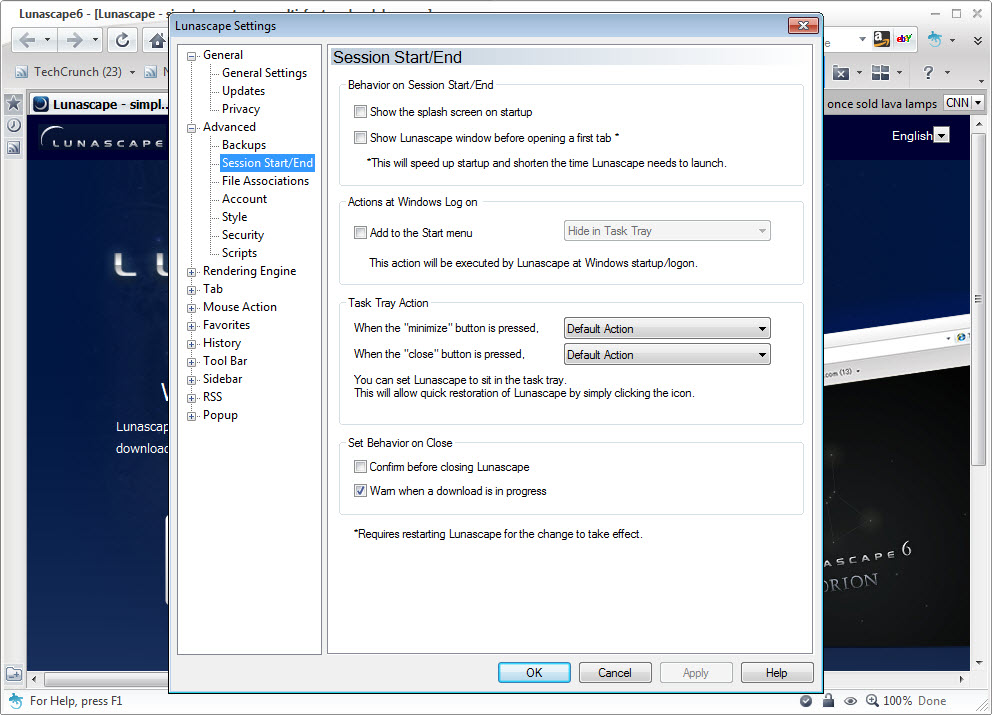
Task: Select General Settings in the settings tree
Action: point(264,73)
